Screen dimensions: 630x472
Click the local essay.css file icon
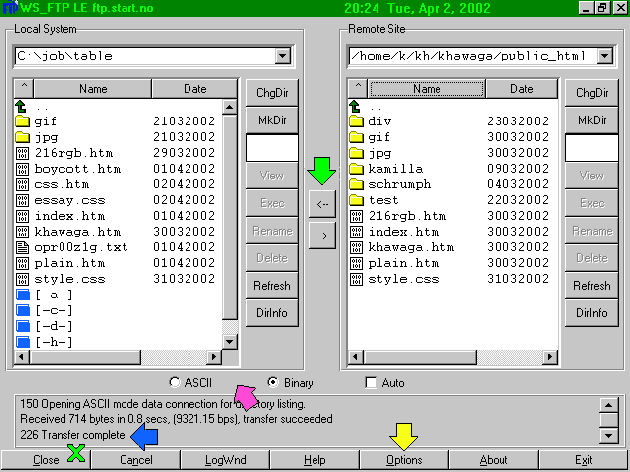(22, 200)
